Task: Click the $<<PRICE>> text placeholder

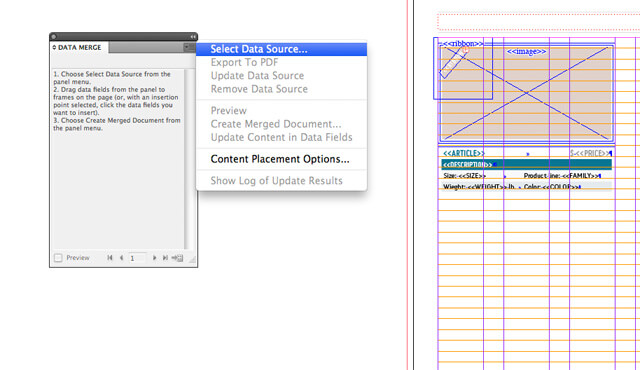Action: pos(591,153)
